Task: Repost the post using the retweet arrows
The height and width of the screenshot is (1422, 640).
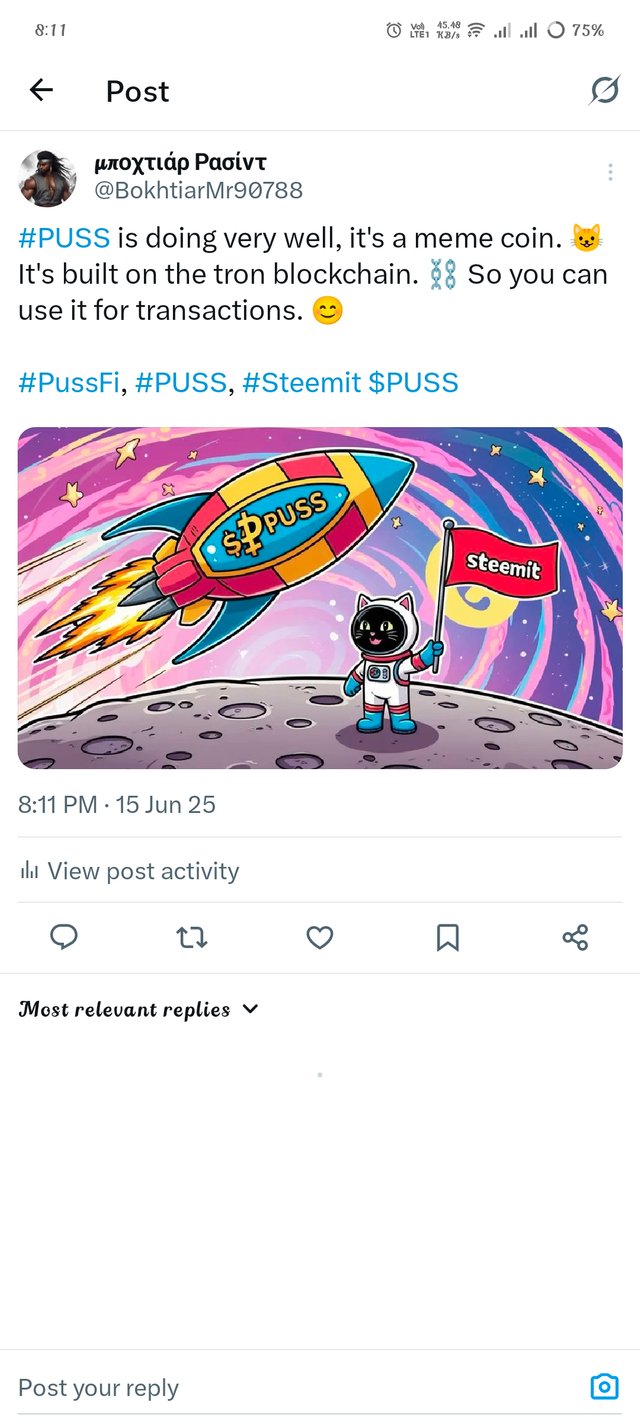Action: 191,937
